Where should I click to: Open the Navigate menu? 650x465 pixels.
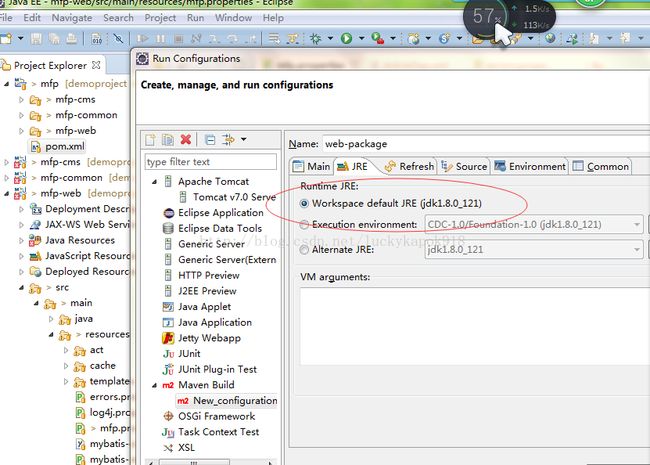(72, 18)
